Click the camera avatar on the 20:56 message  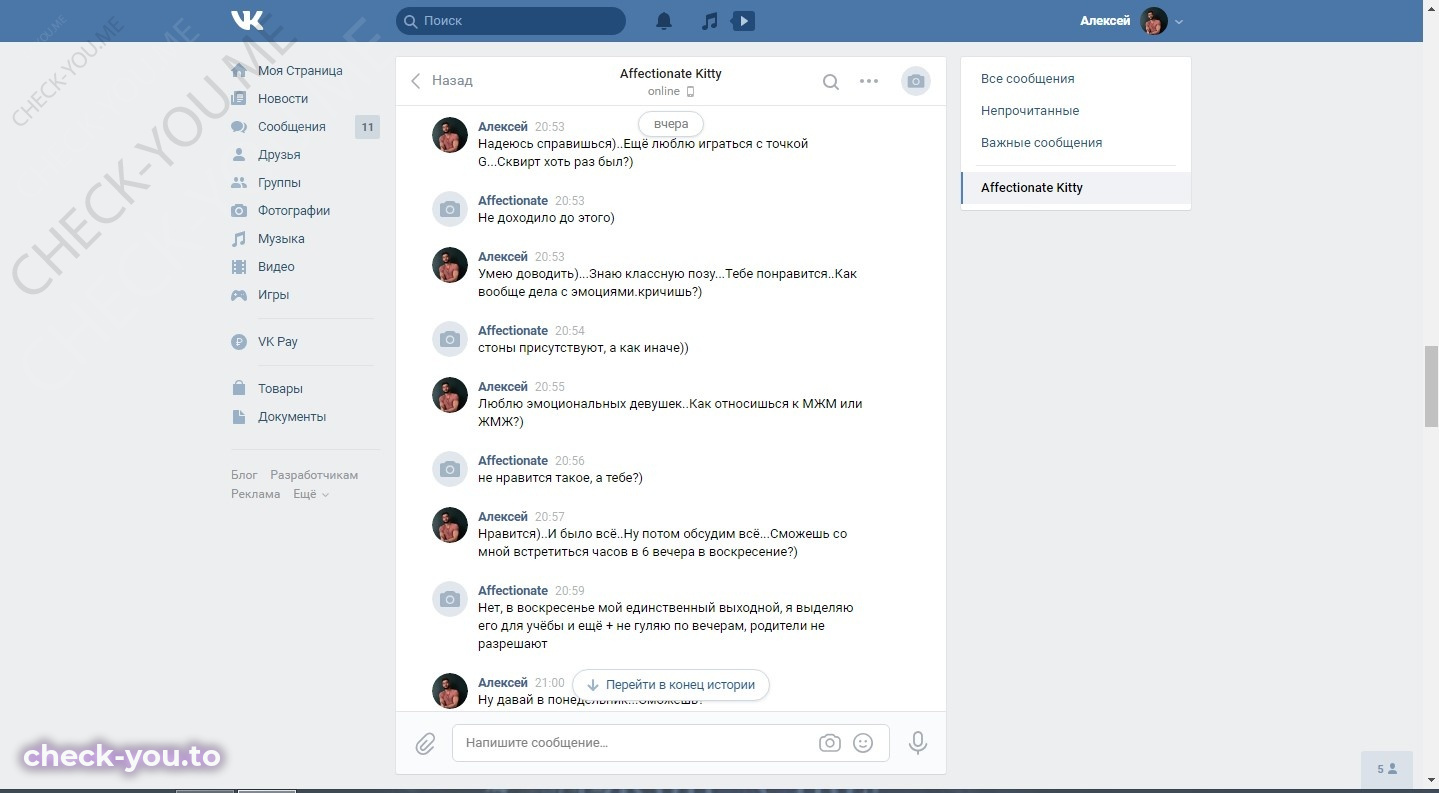pos(450,469)
